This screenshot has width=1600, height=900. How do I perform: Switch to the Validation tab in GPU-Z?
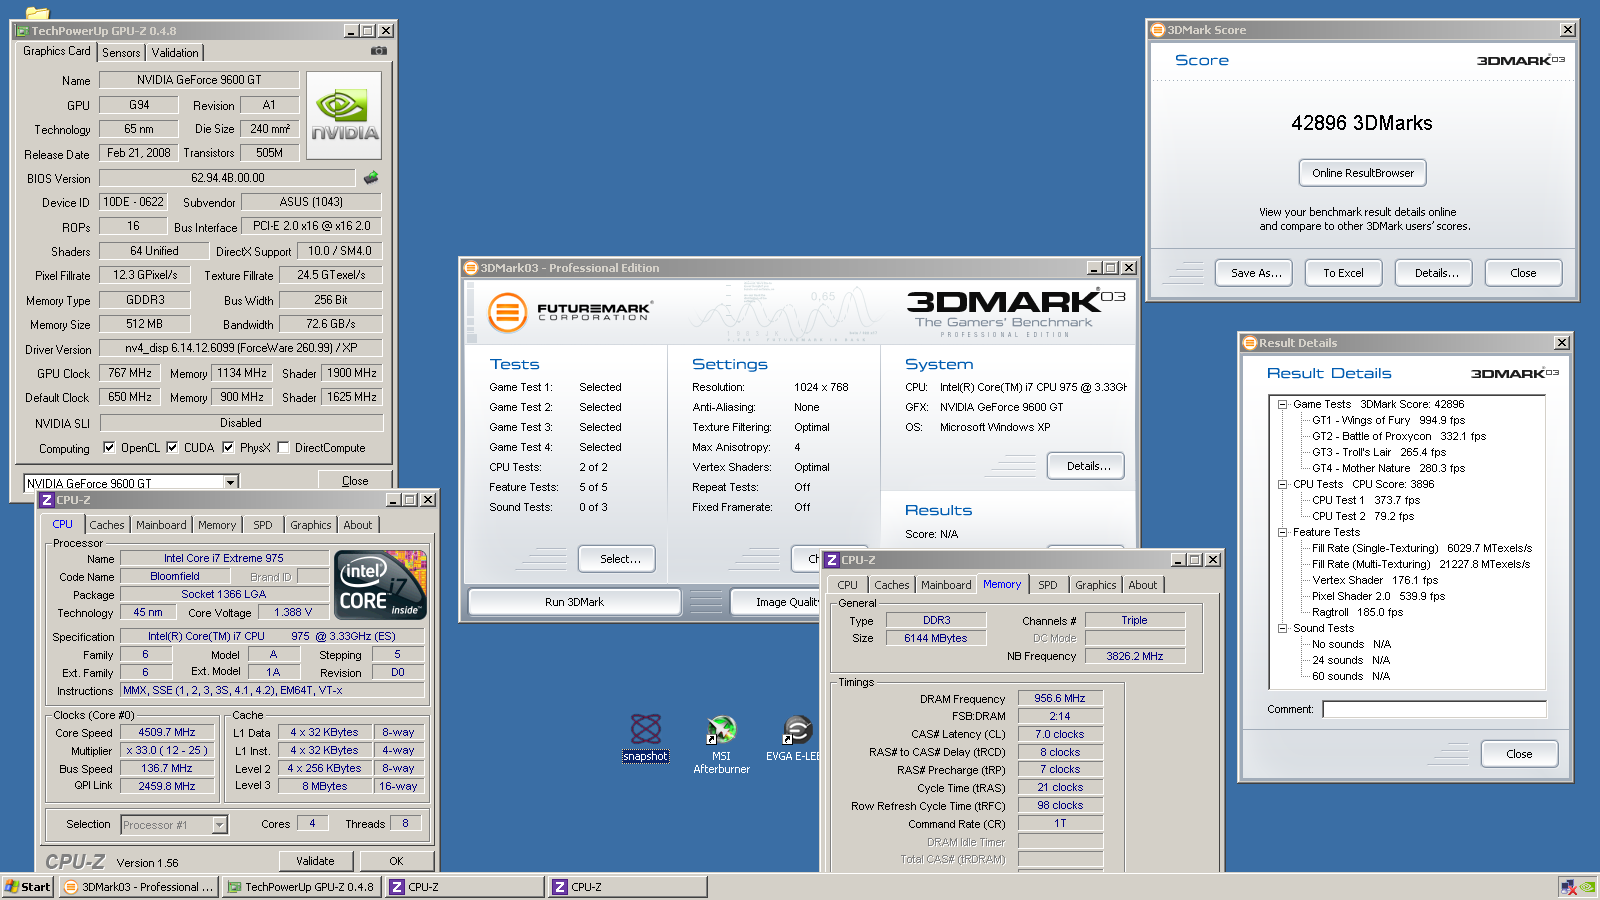pyautogui.click(x=175, y=53)
